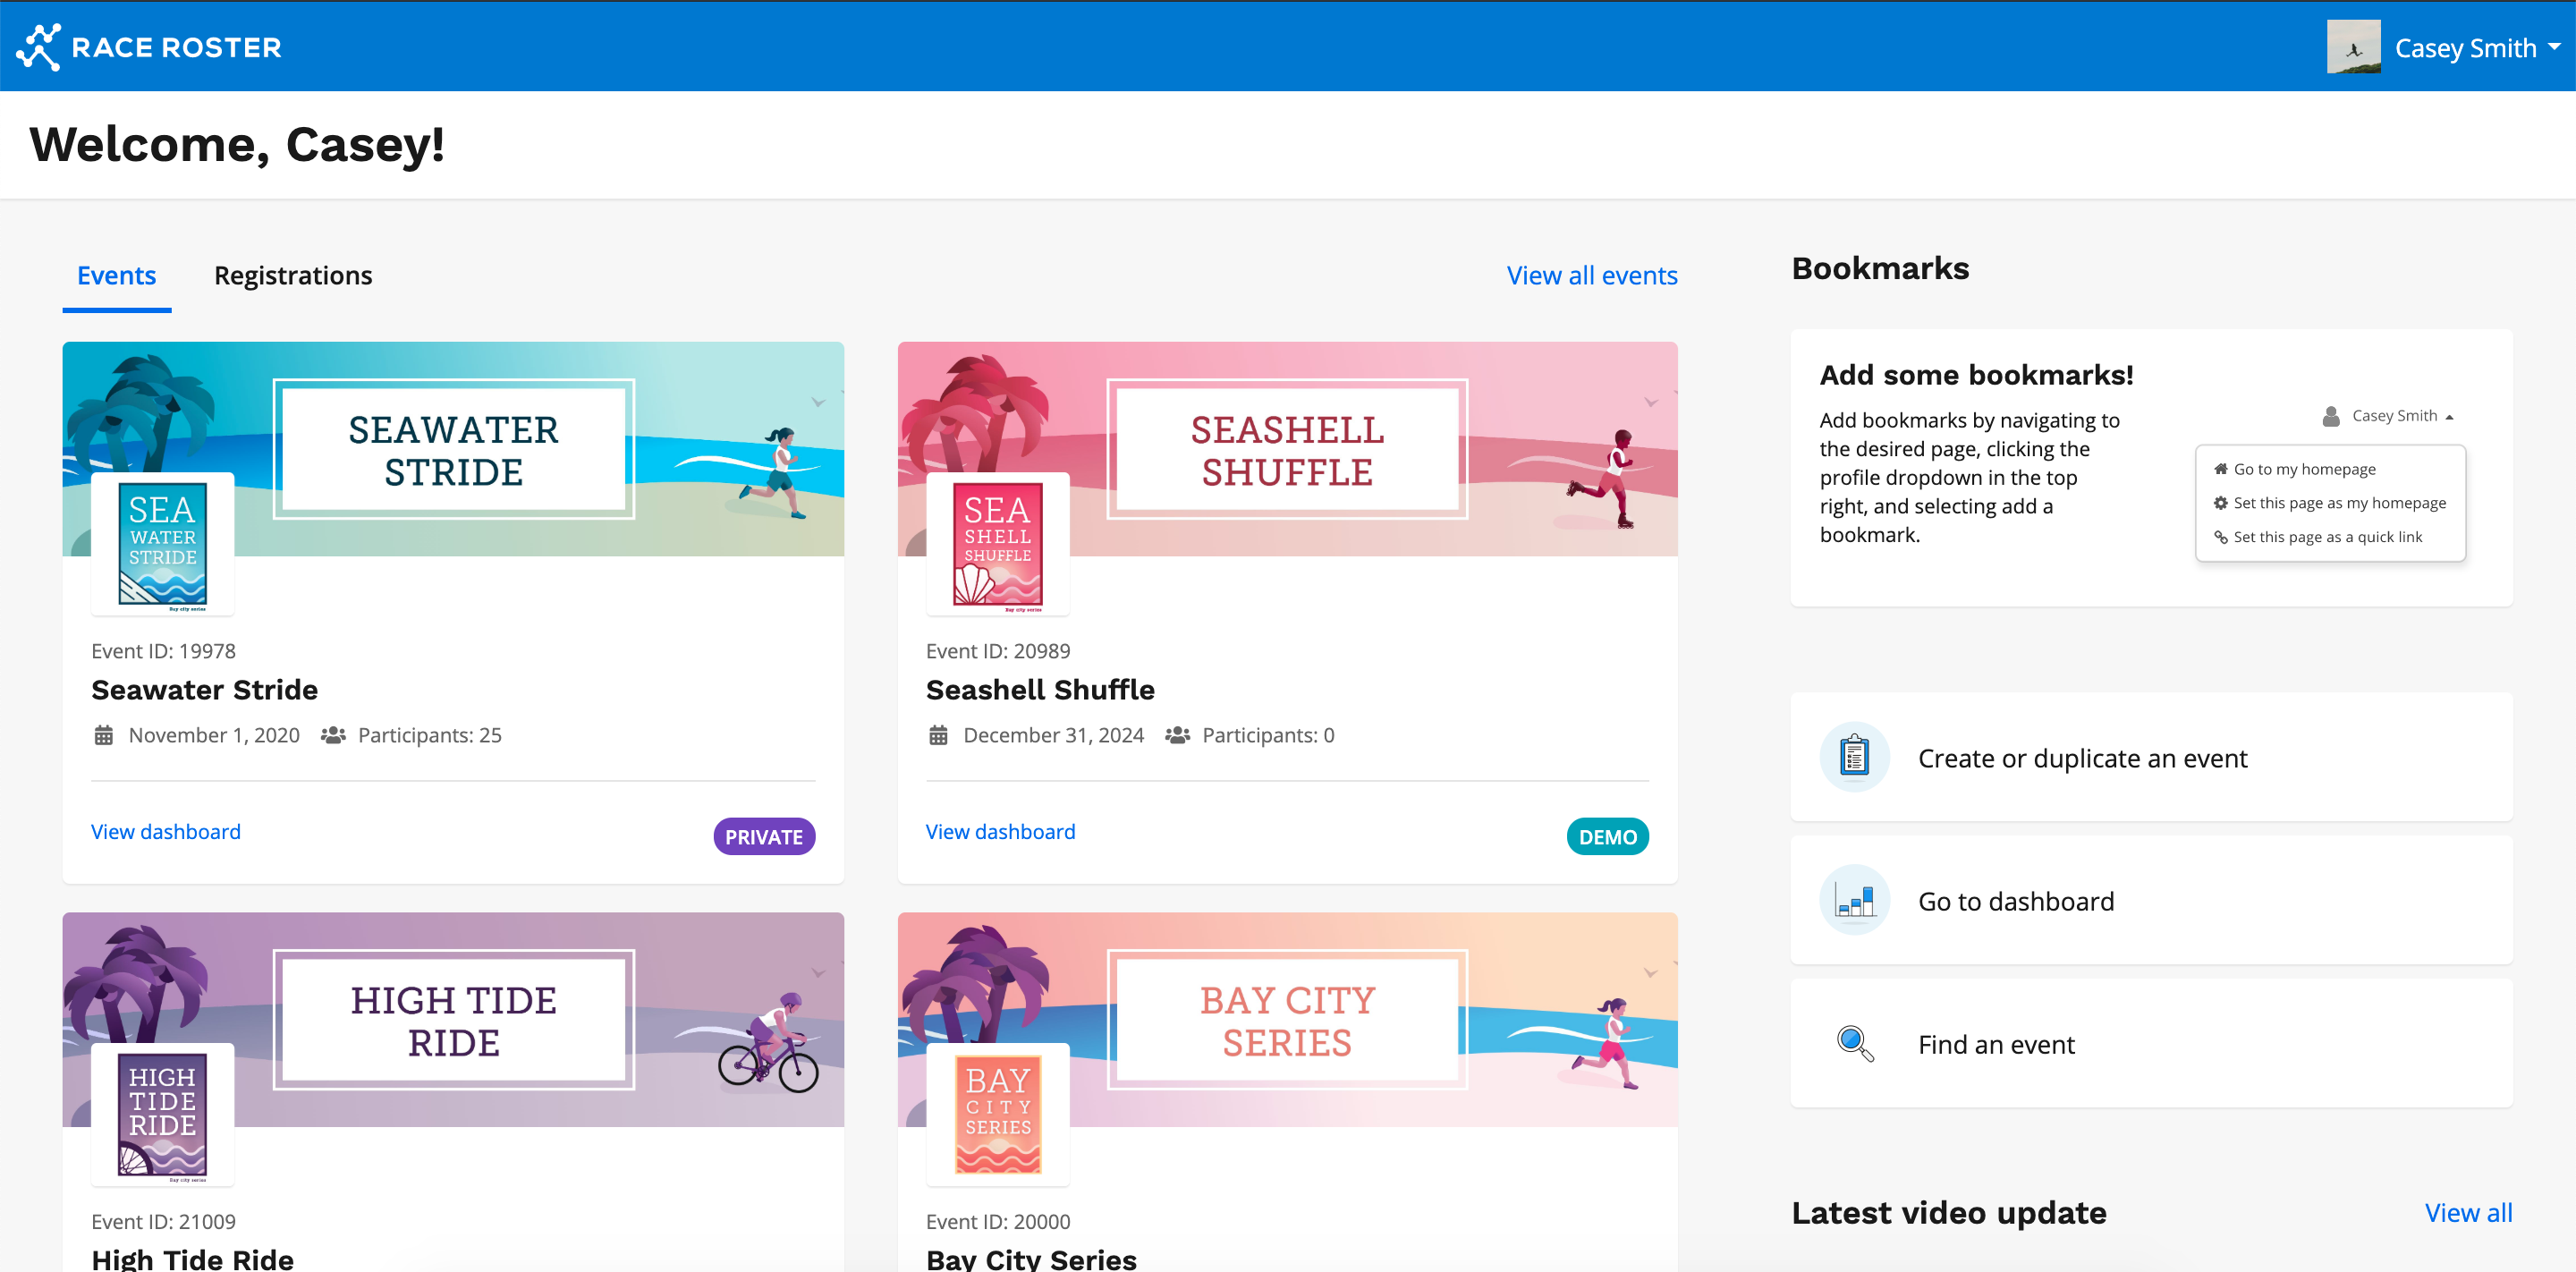Click the High Tide Ride square logo
This screenshot has height=1272, width=2576.
(162, 1114)
